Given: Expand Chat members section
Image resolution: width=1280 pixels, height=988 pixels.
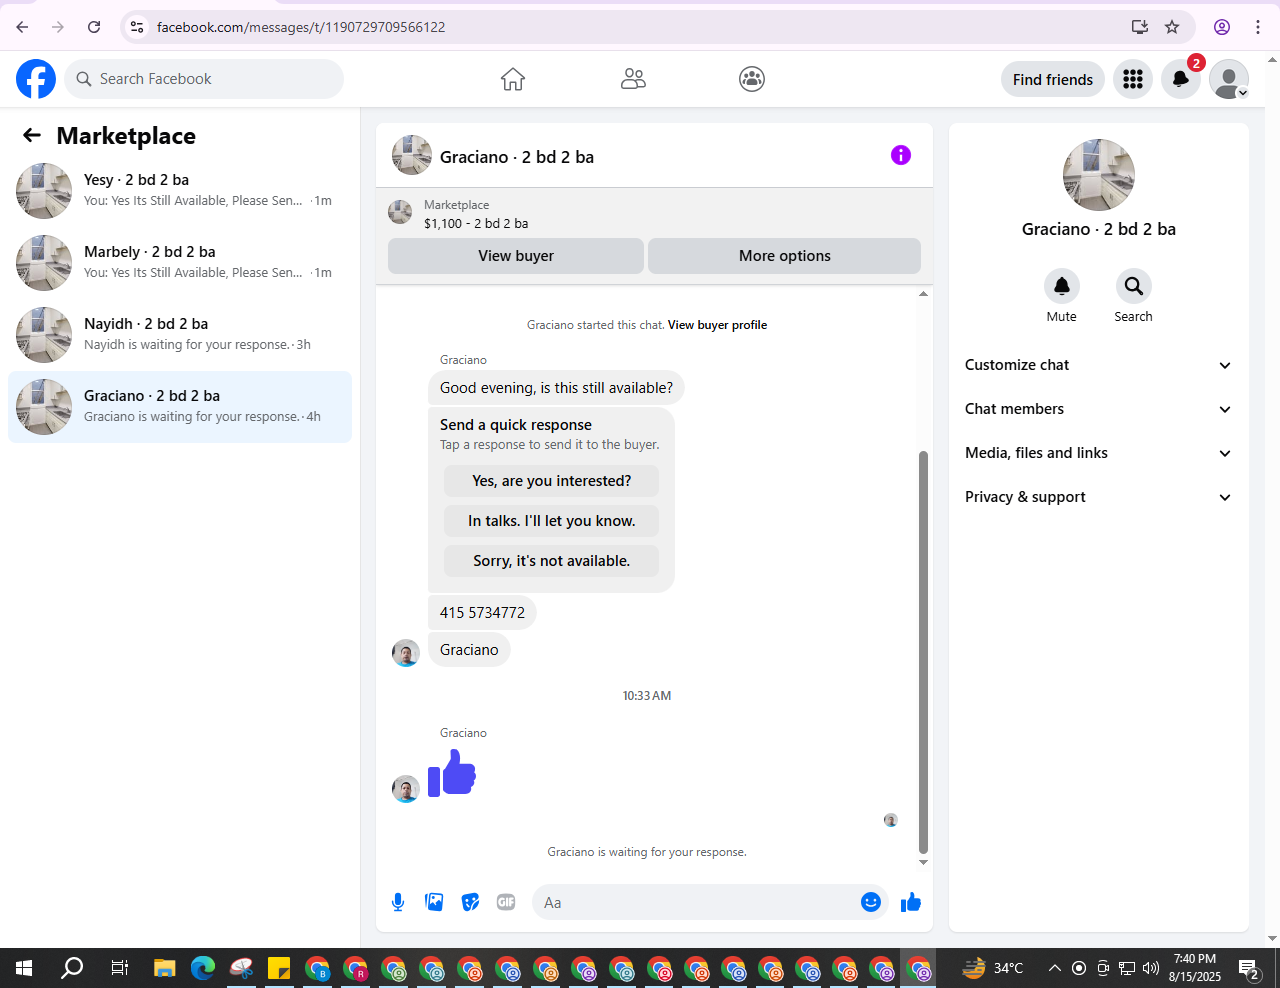Looking at the screenshot, I should click(x=1098, y=409).
